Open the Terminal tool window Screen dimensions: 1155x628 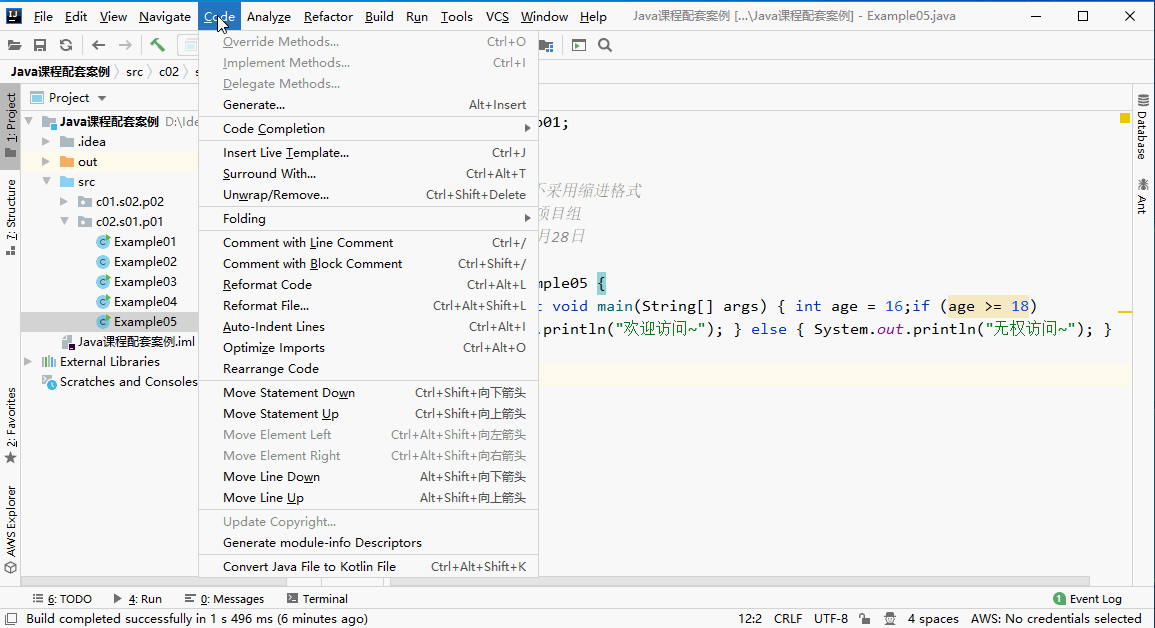(317, 599)
